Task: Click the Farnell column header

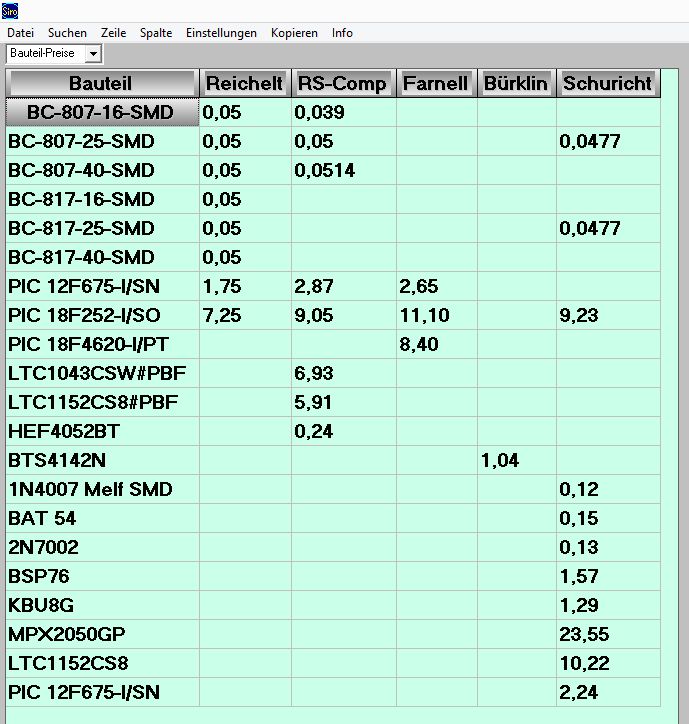Action: [x=435, y=83]
